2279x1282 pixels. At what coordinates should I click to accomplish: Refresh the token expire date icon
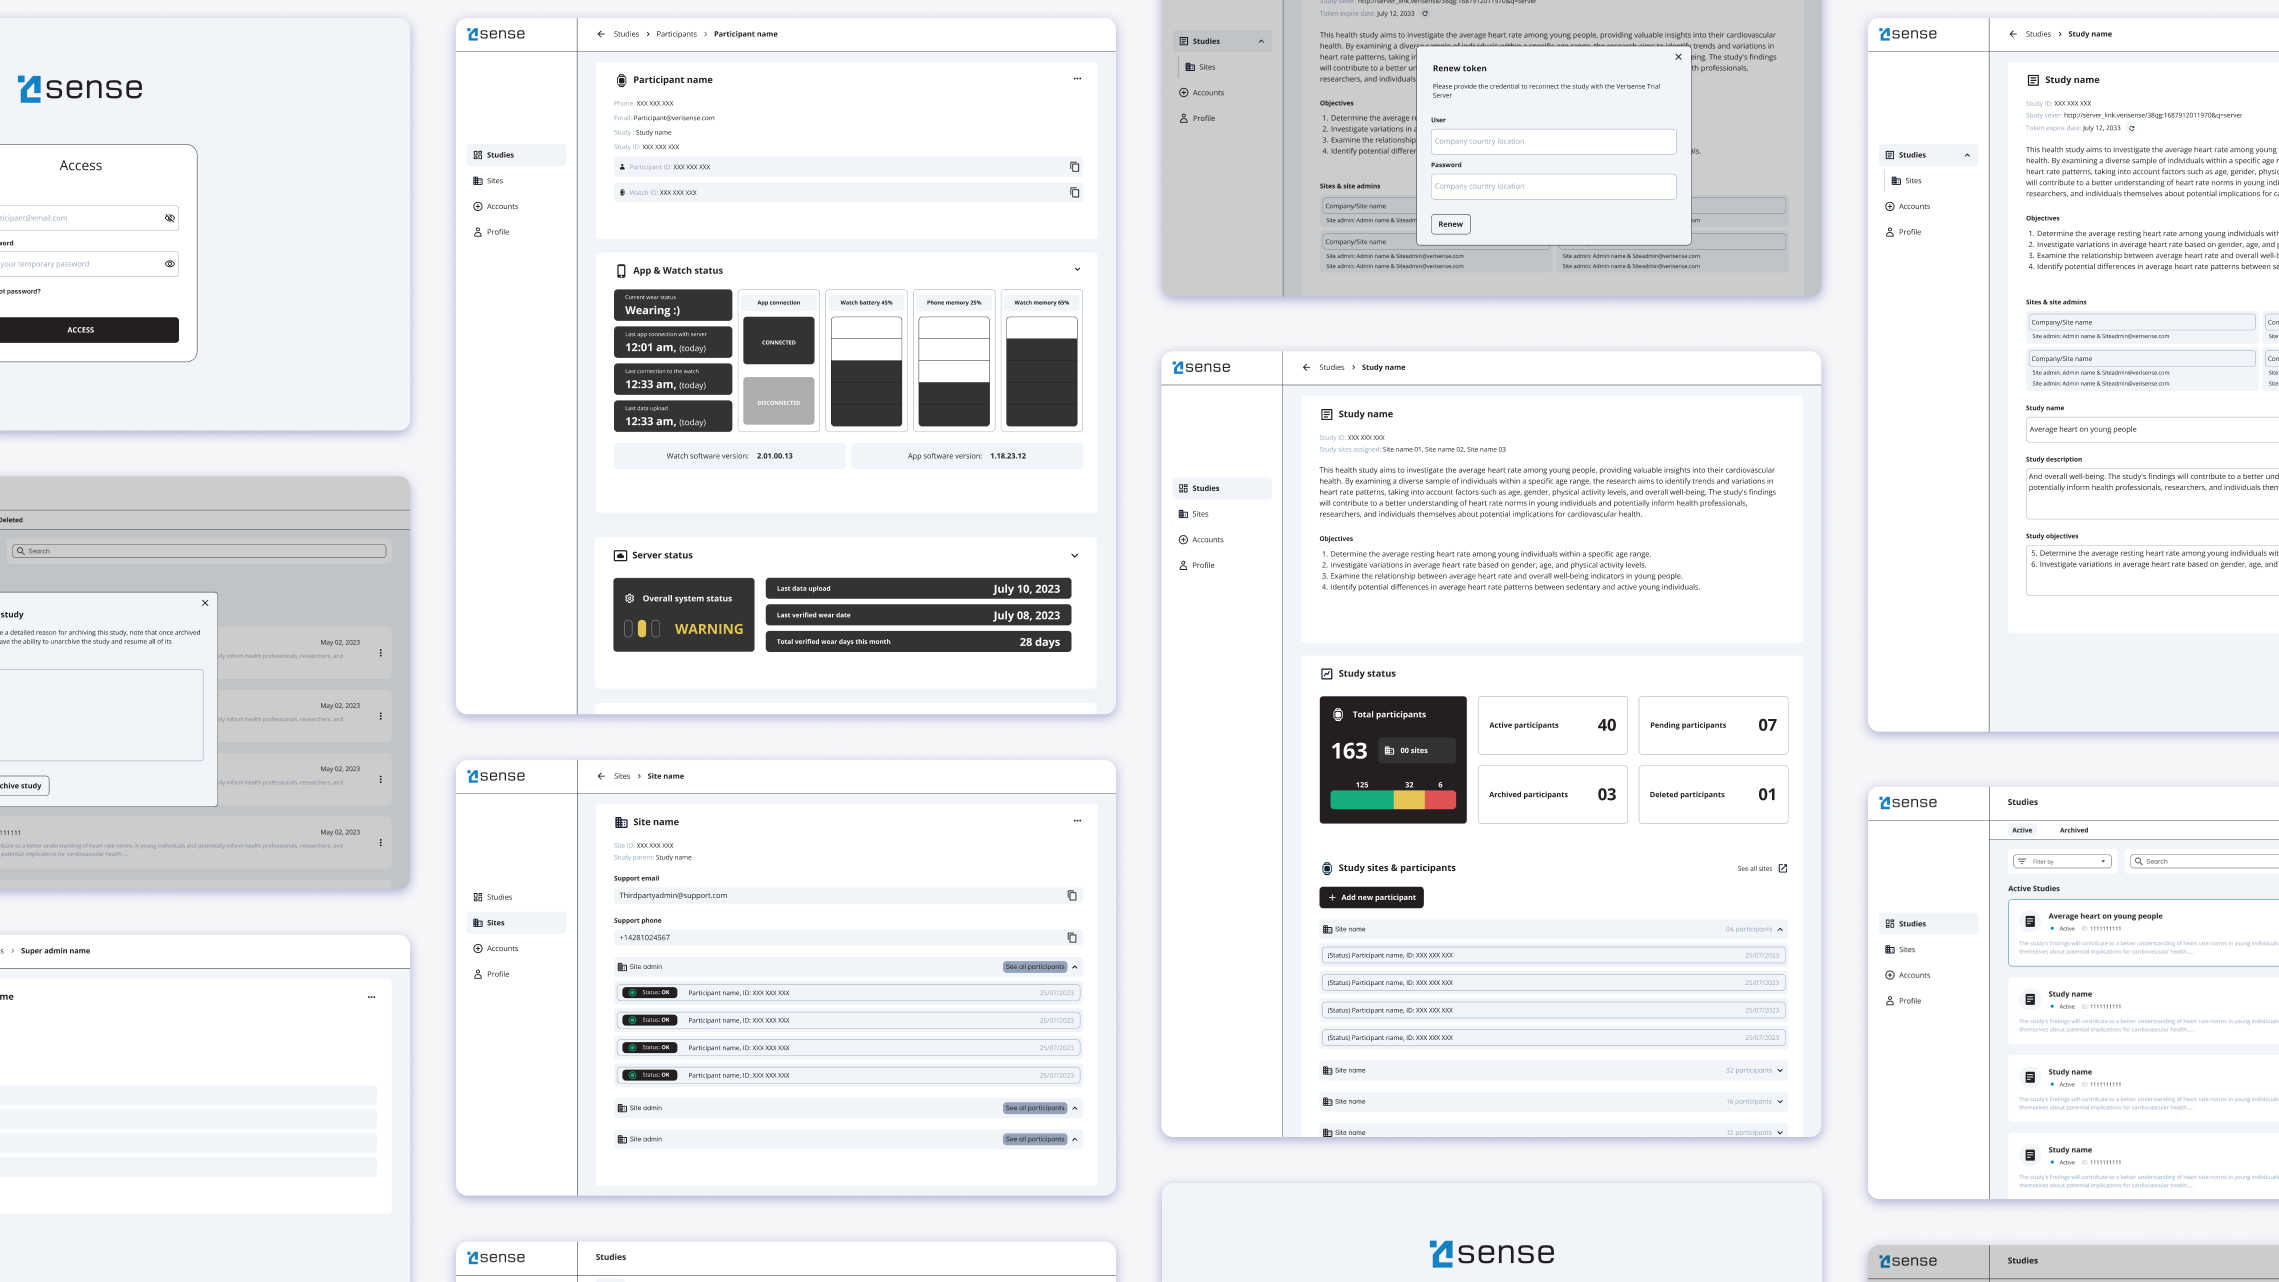(2131, 128)
